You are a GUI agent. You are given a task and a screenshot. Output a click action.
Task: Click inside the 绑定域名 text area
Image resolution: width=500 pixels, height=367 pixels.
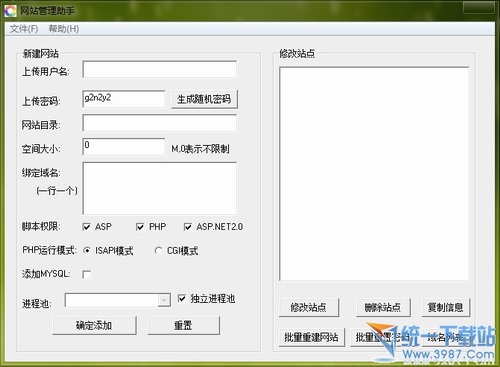(x=160, y=188)
